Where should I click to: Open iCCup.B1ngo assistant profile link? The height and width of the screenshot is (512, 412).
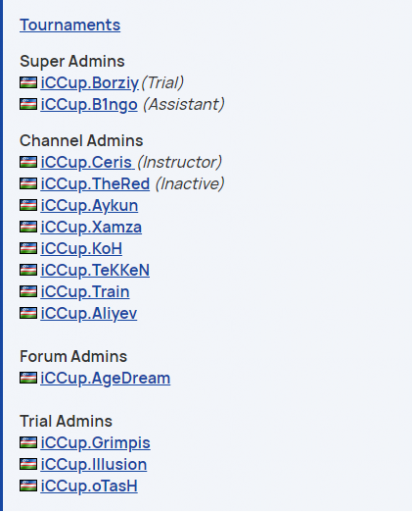pyautogui.click(x=89, y=104)
